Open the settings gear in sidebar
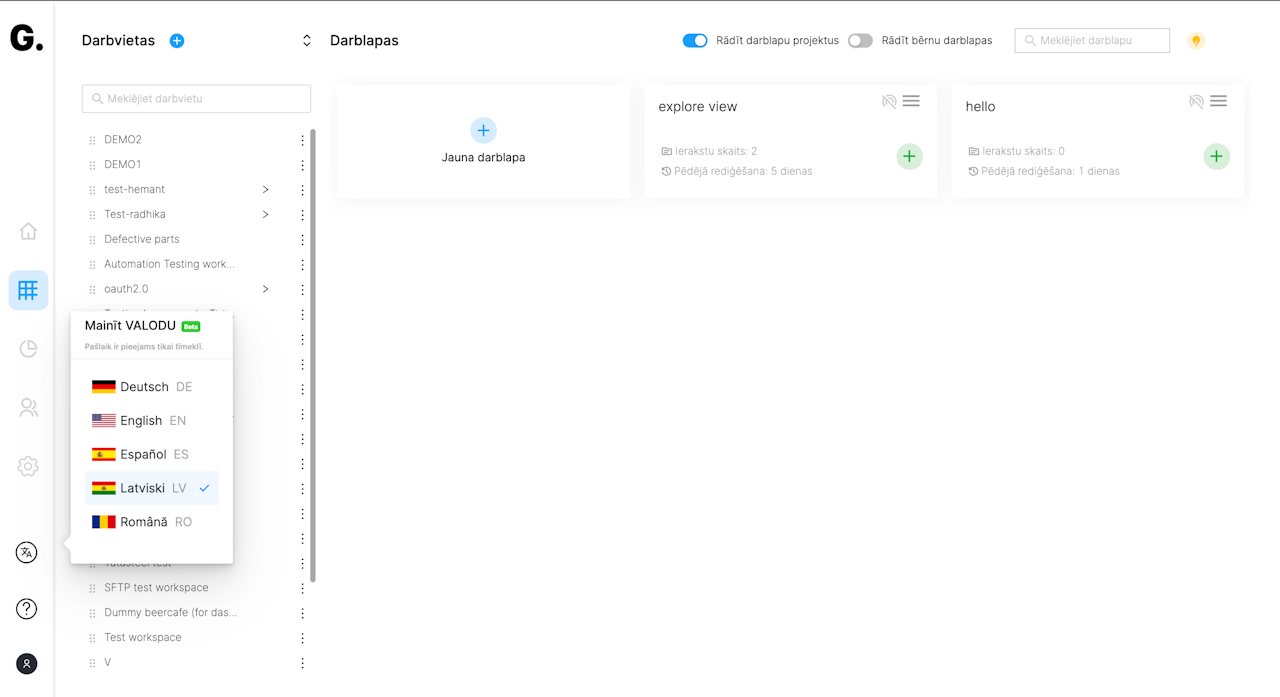This screenshot has width=1280, height=697. pyautogui.click(x=28, y=466)
